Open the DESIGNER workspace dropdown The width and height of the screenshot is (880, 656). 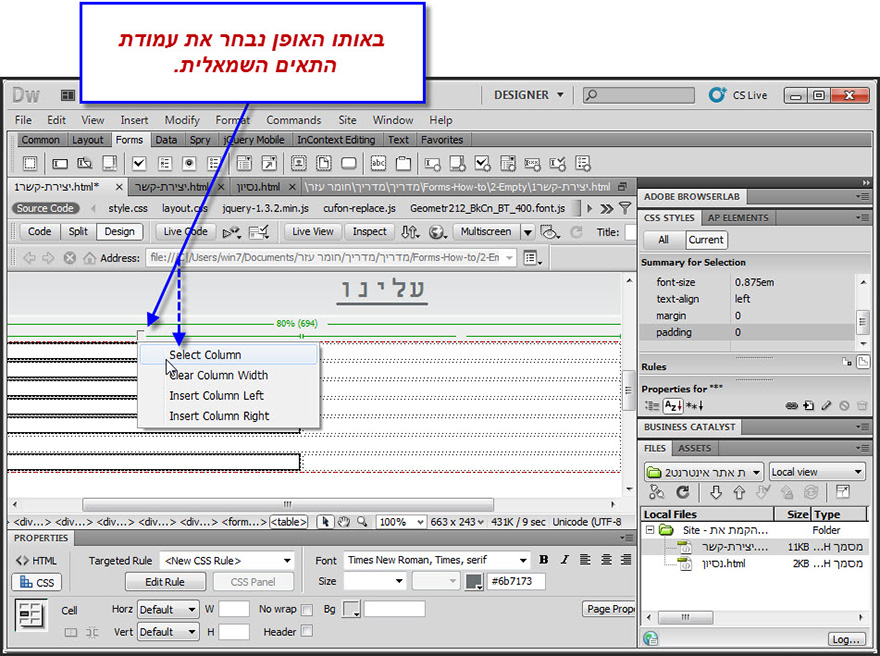[x=529, y=95]
